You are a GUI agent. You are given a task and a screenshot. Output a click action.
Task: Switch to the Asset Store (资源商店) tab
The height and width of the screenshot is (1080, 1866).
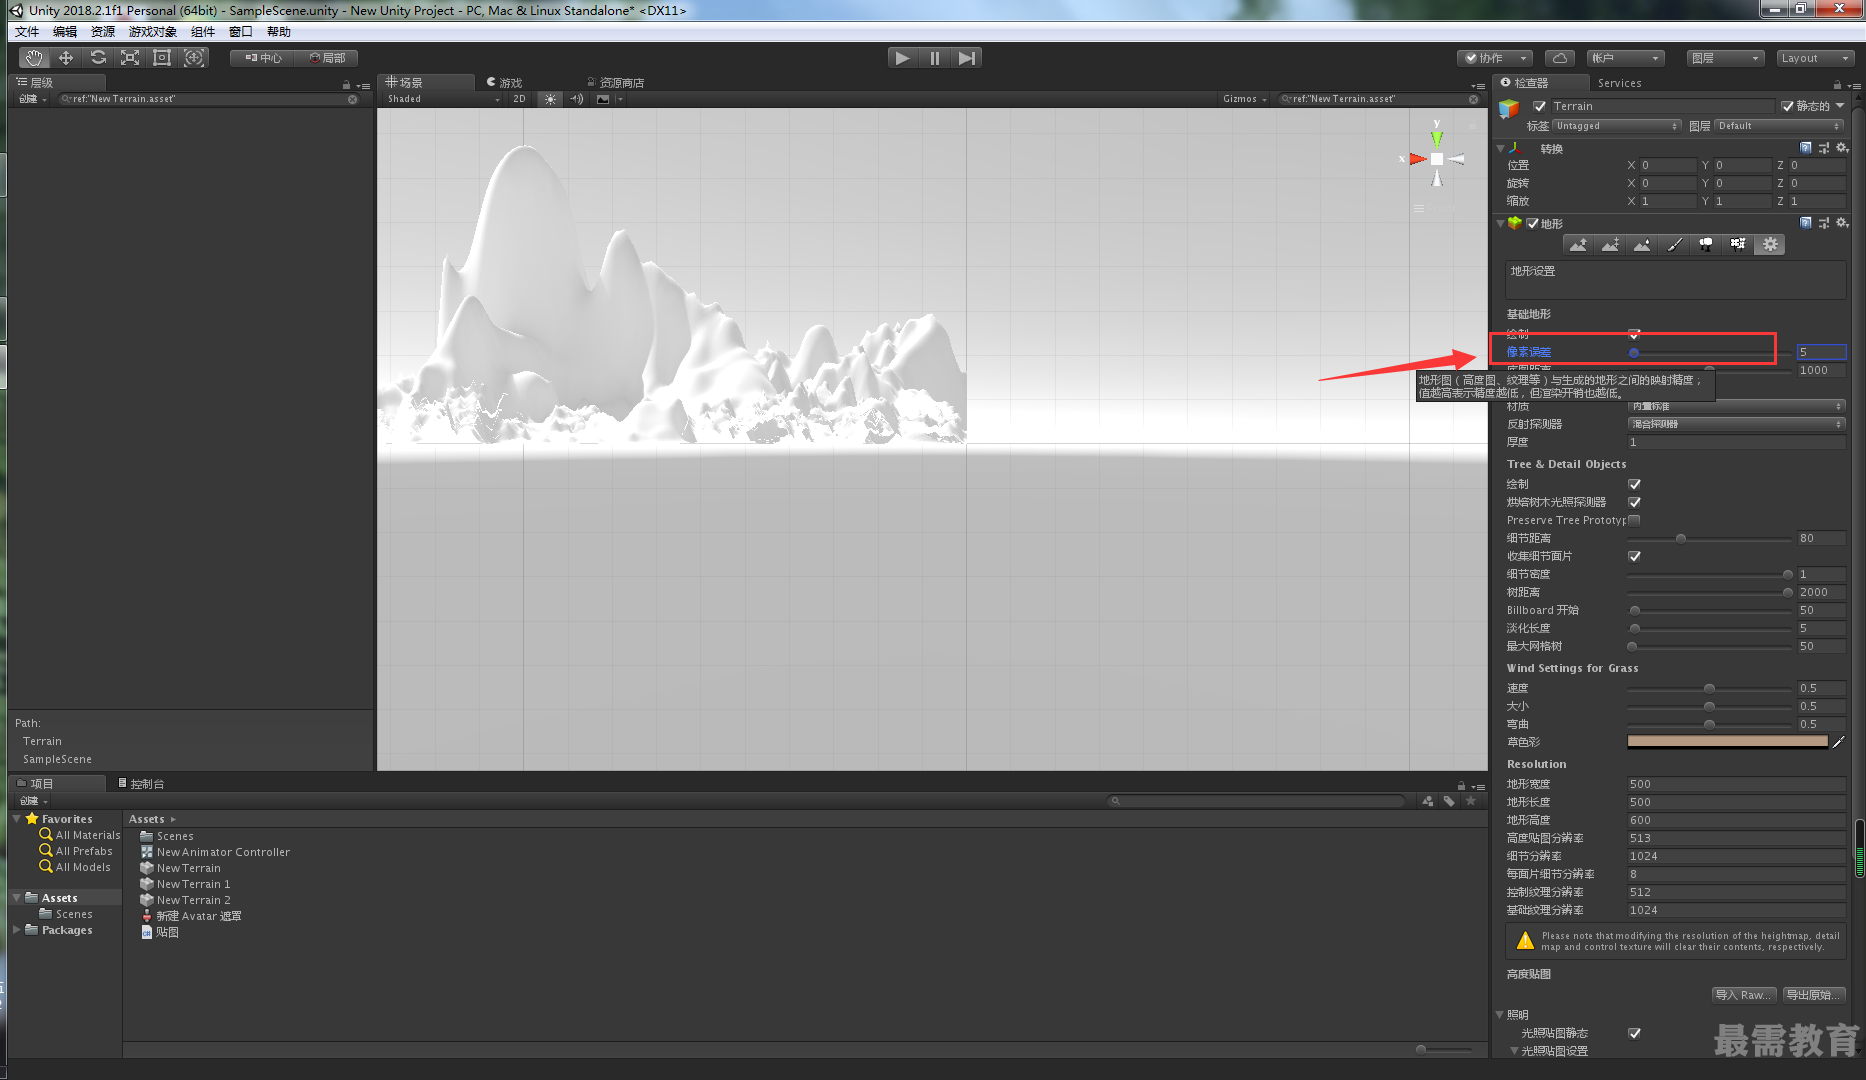point(615,83)
